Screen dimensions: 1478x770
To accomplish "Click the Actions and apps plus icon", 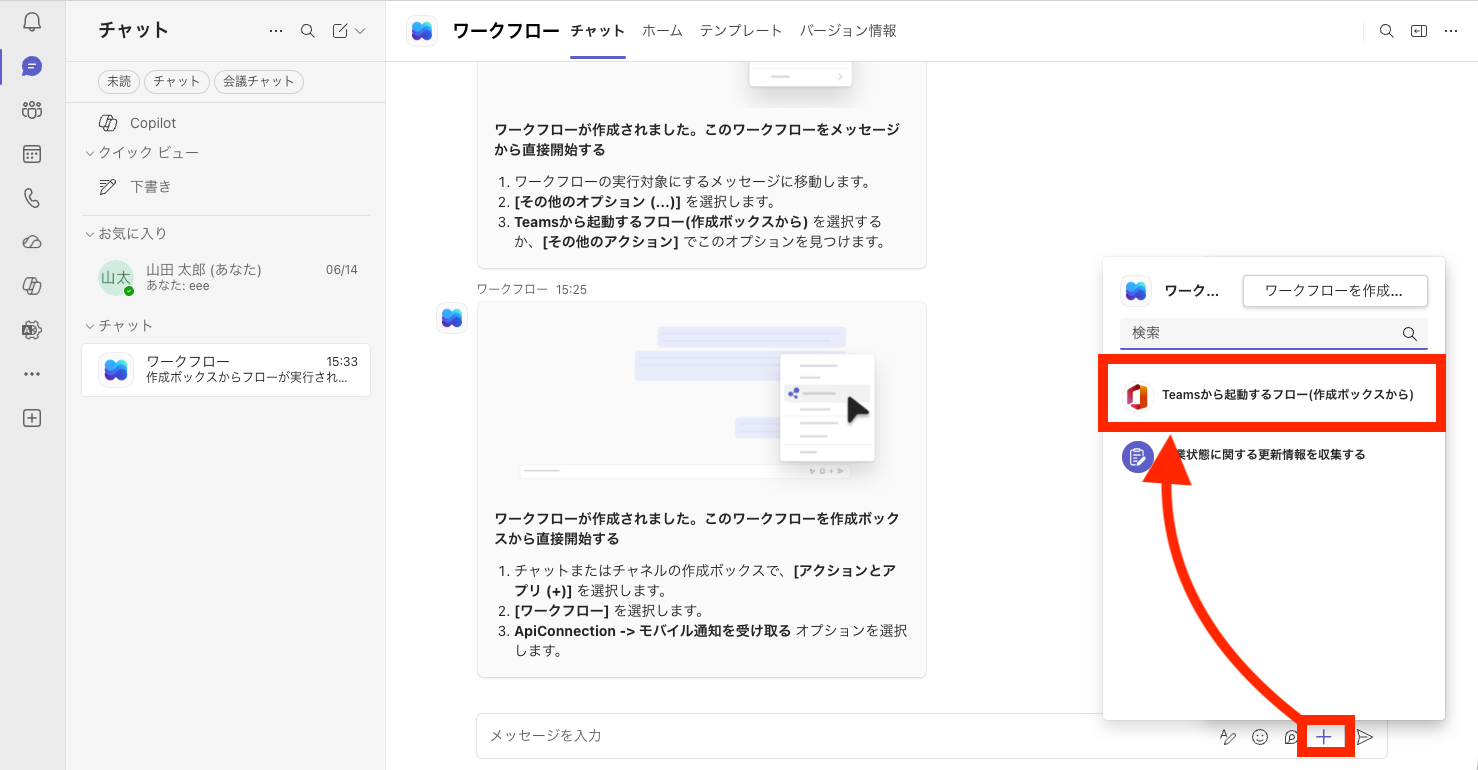I will [1324, 737].
